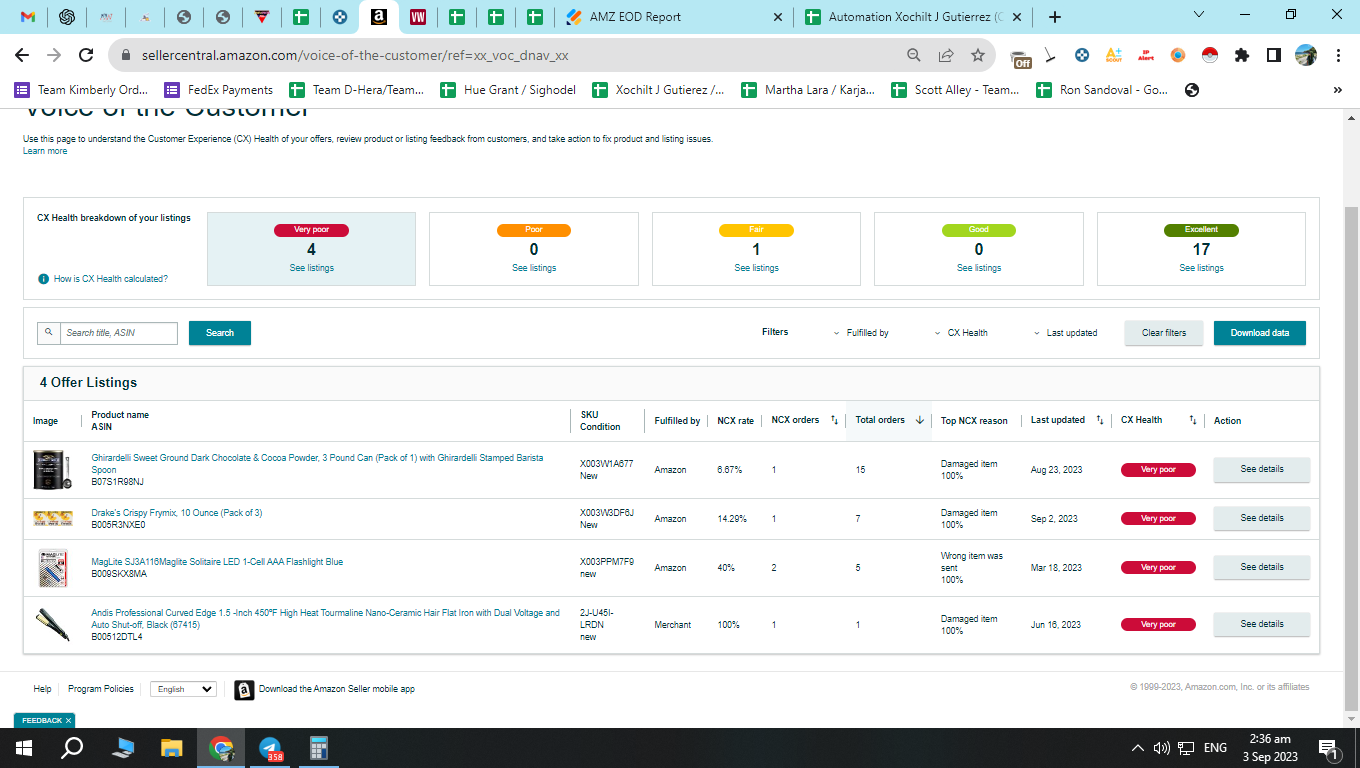Click the teal Search button
1360x768 pixels.
coord(220,333)
